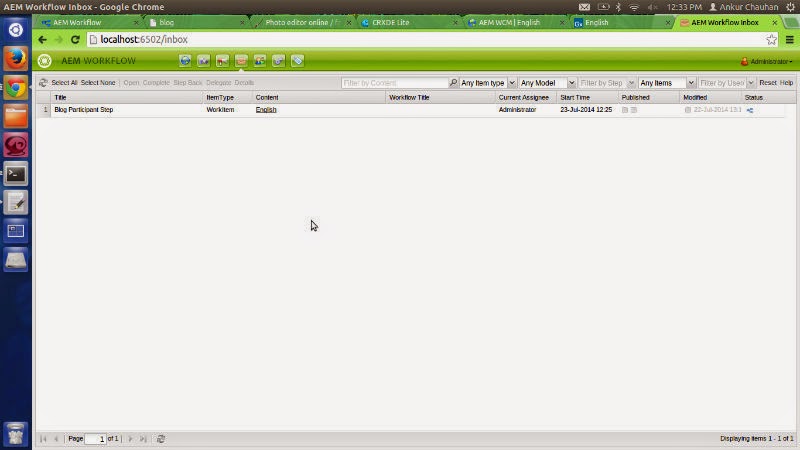This screenshot has height=450, width=800.
Task: Click the 23-Jul-2014 12:25 start time cell
Action: pyautogui.click(x=586, y=110)
